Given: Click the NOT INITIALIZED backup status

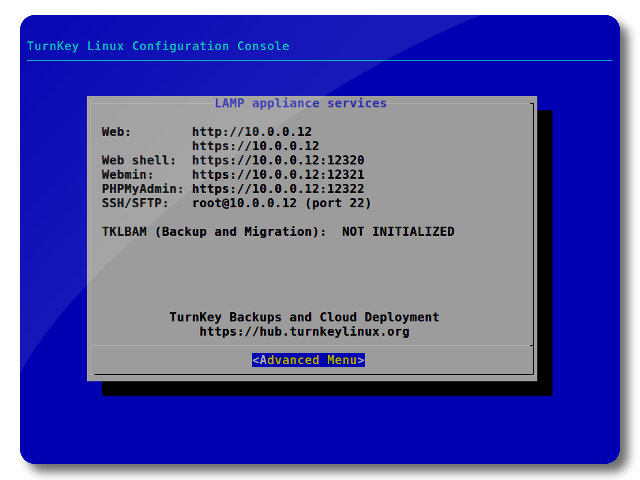Looking at the screenshot, I should click(x=398, y=232).
